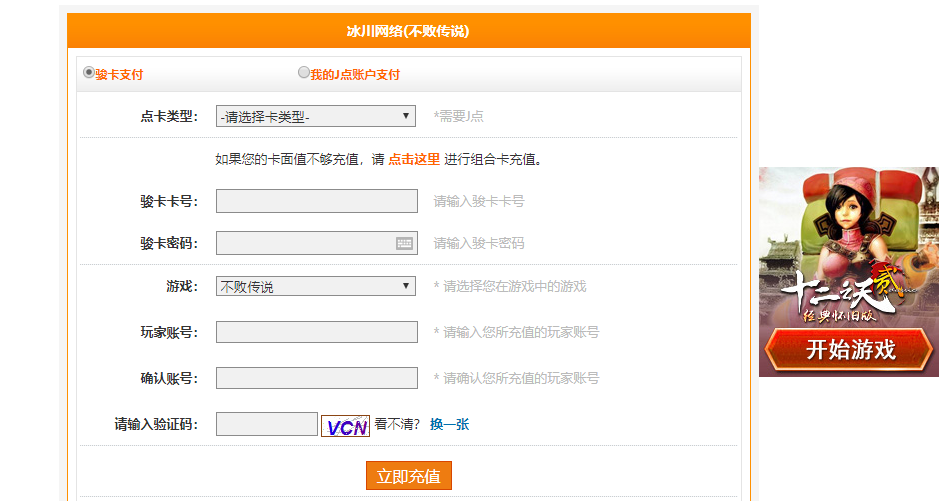
Task: Click the 玩家账号: field label
Action: (x=169, y=332)
